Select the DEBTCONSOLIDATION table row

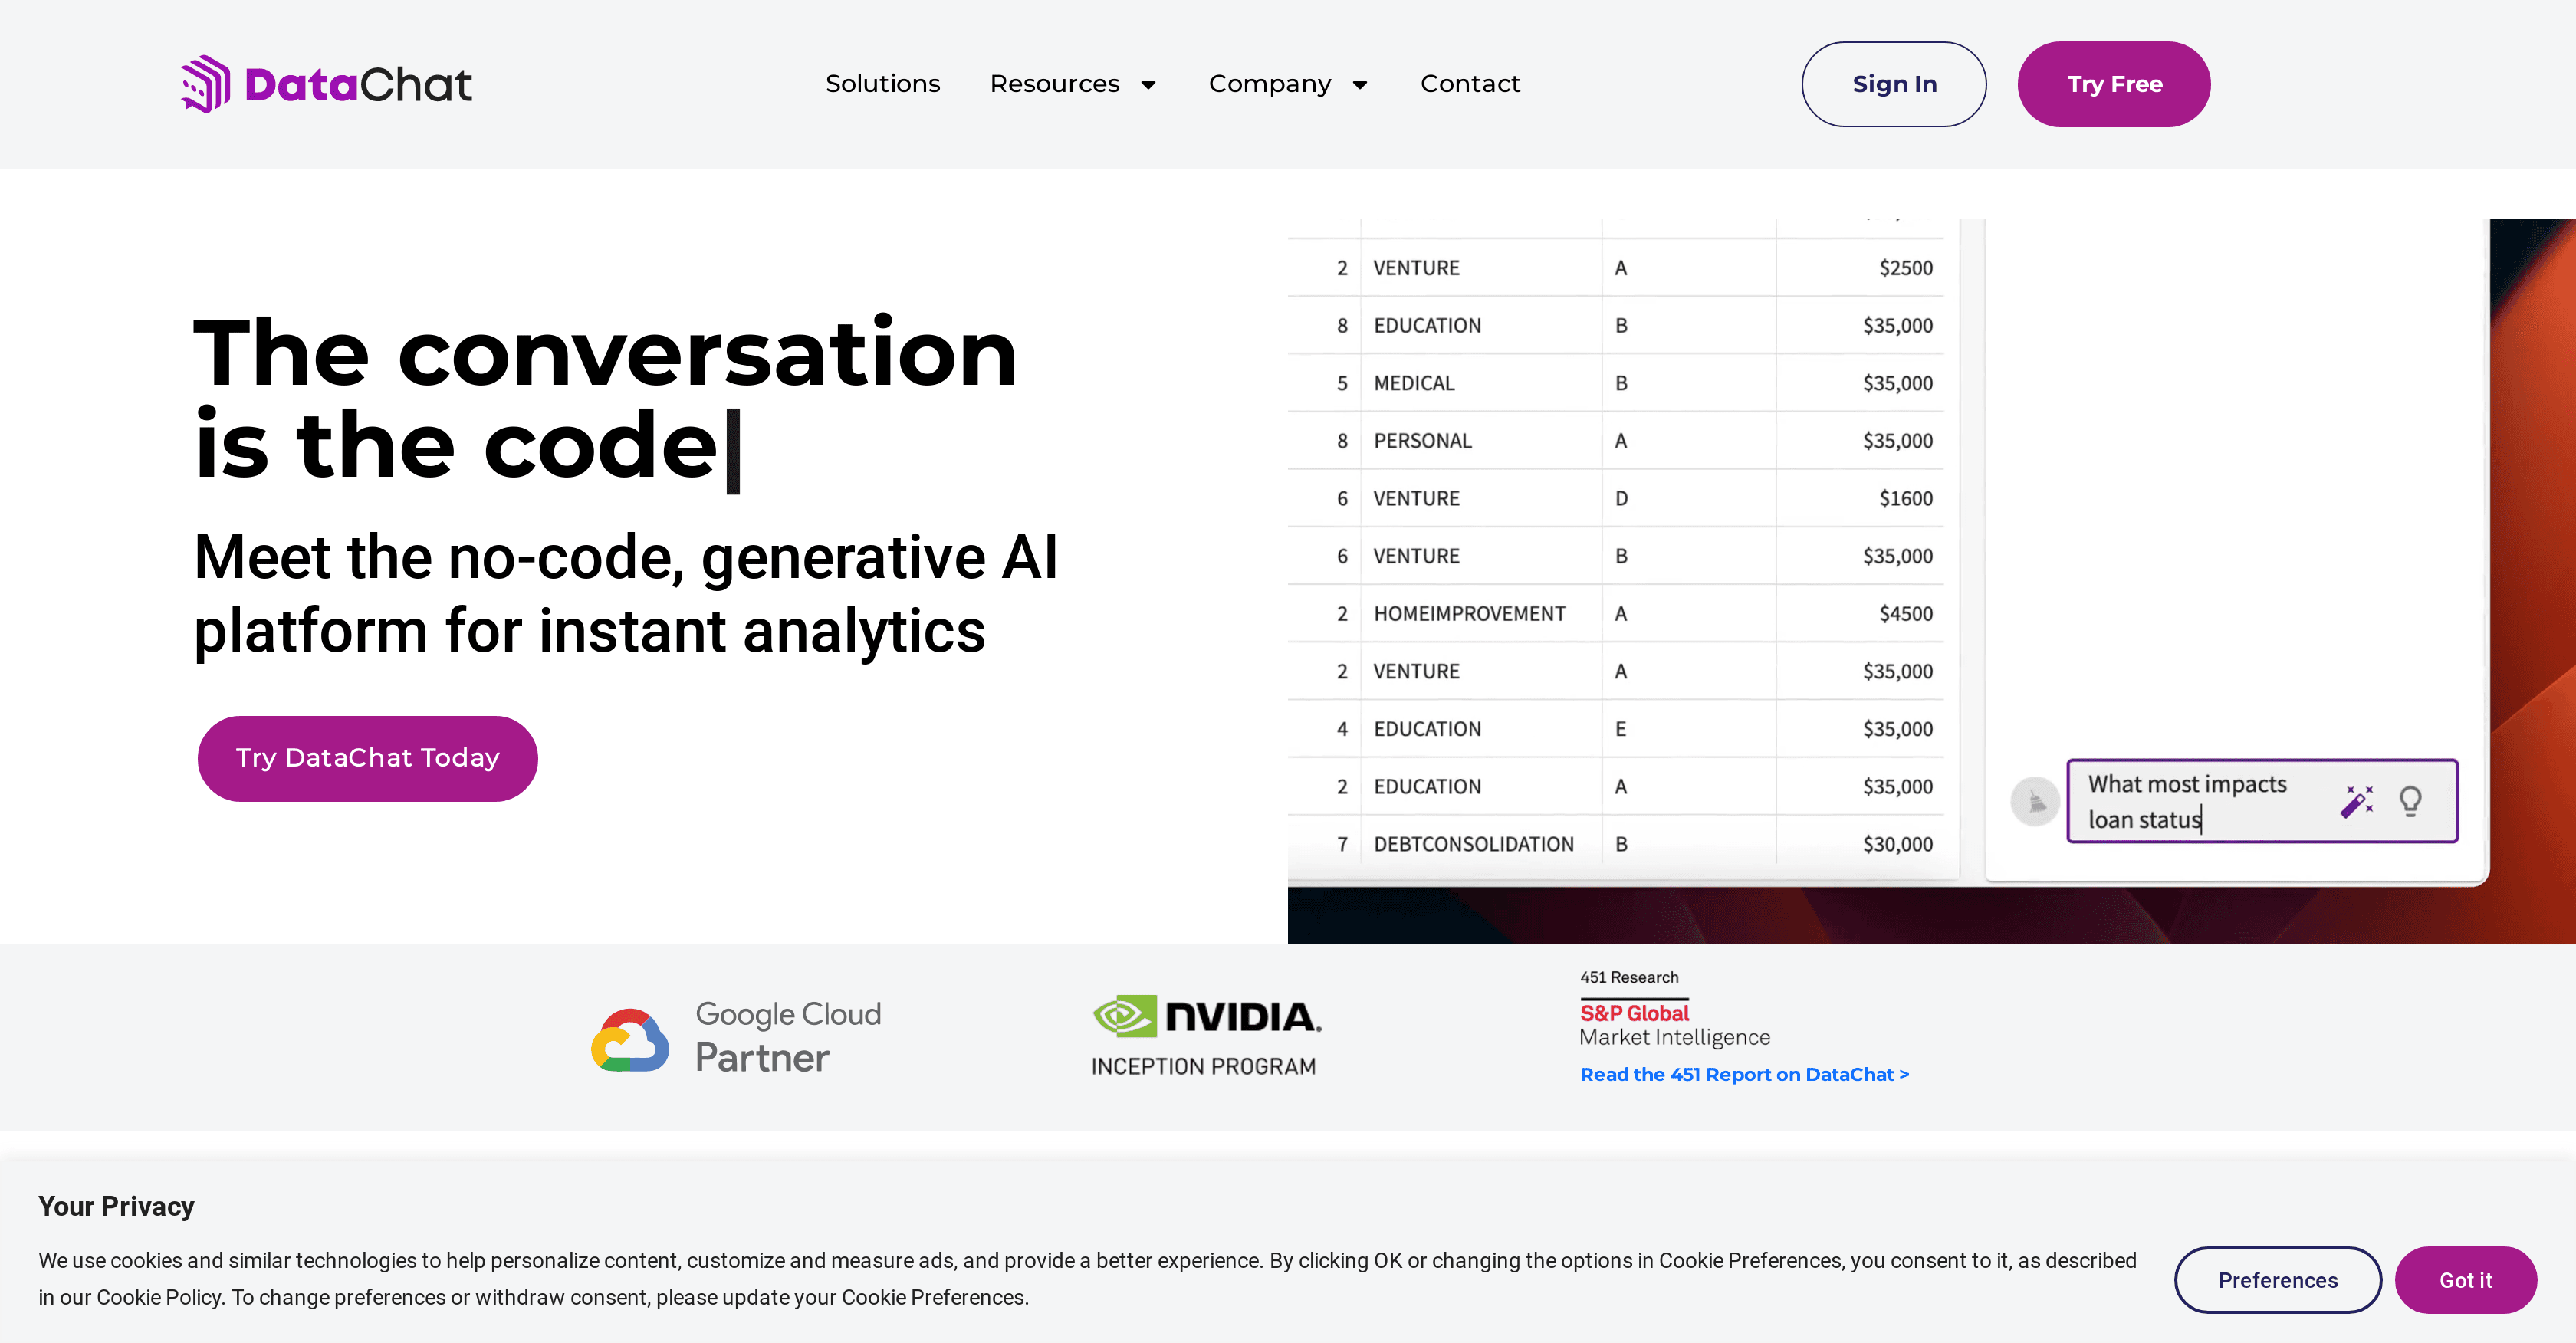coord(1473,844)
